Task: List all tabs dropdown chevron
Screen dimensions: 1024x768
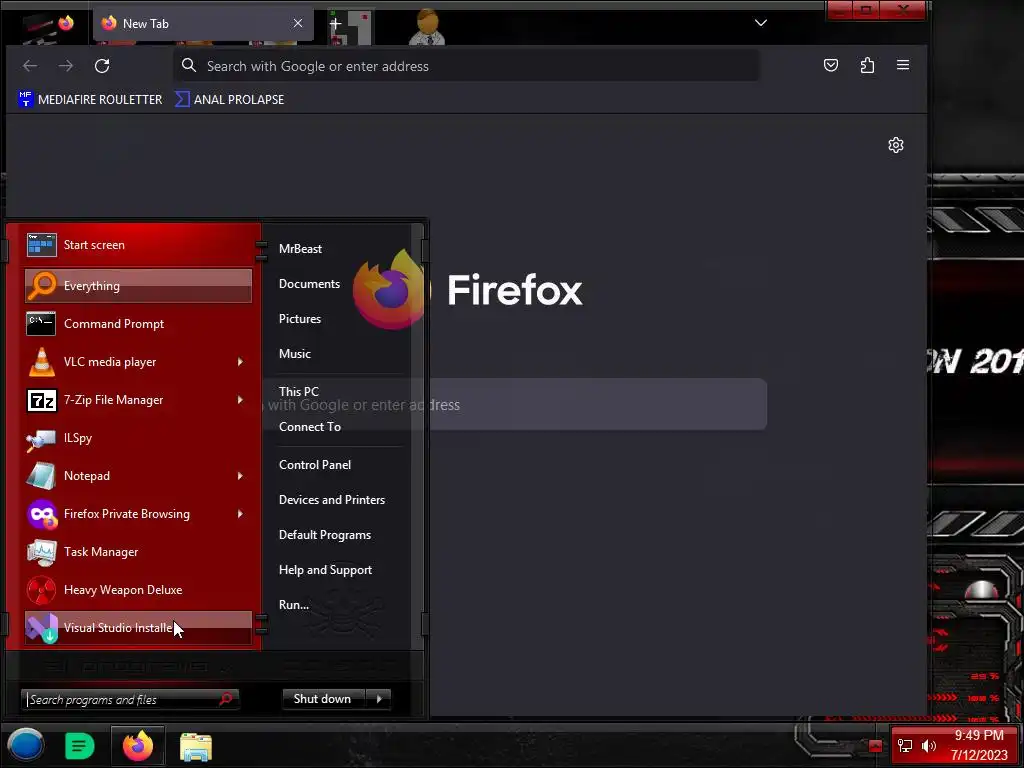Action: (761, 23)
